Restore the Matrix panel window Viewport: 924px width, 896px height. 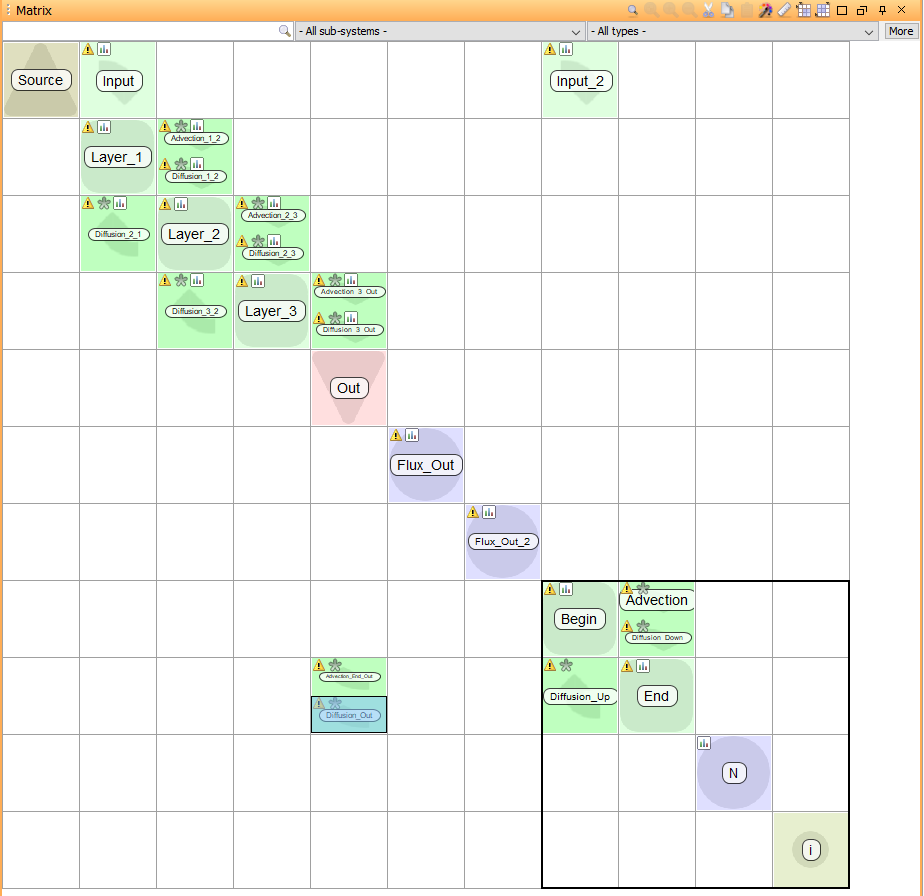pyautogui.click(x=862, y=10)
